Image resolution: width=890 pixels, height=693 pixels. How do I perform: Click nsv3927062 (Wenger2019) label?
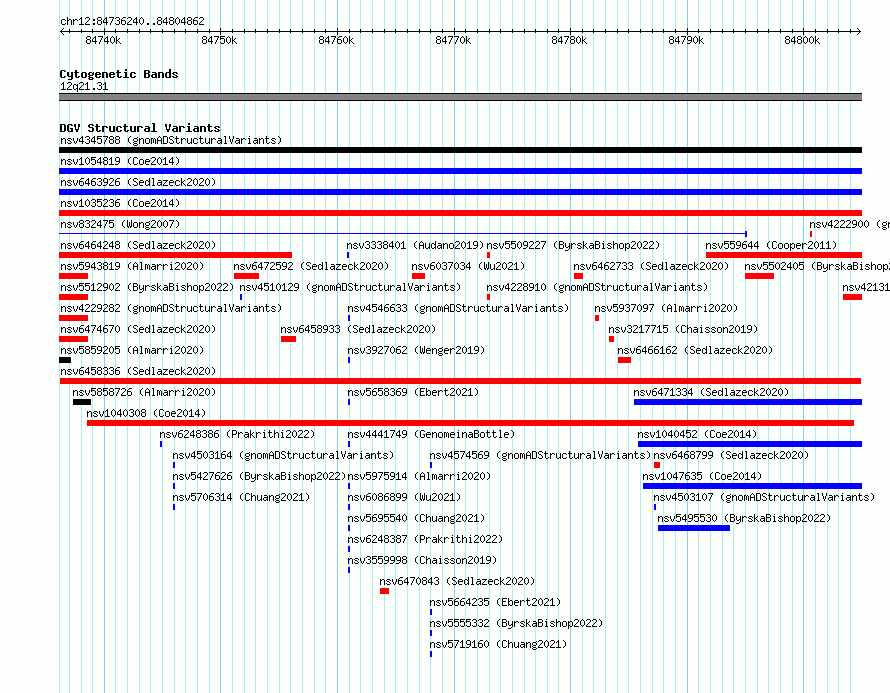click(x=416, y=350)
